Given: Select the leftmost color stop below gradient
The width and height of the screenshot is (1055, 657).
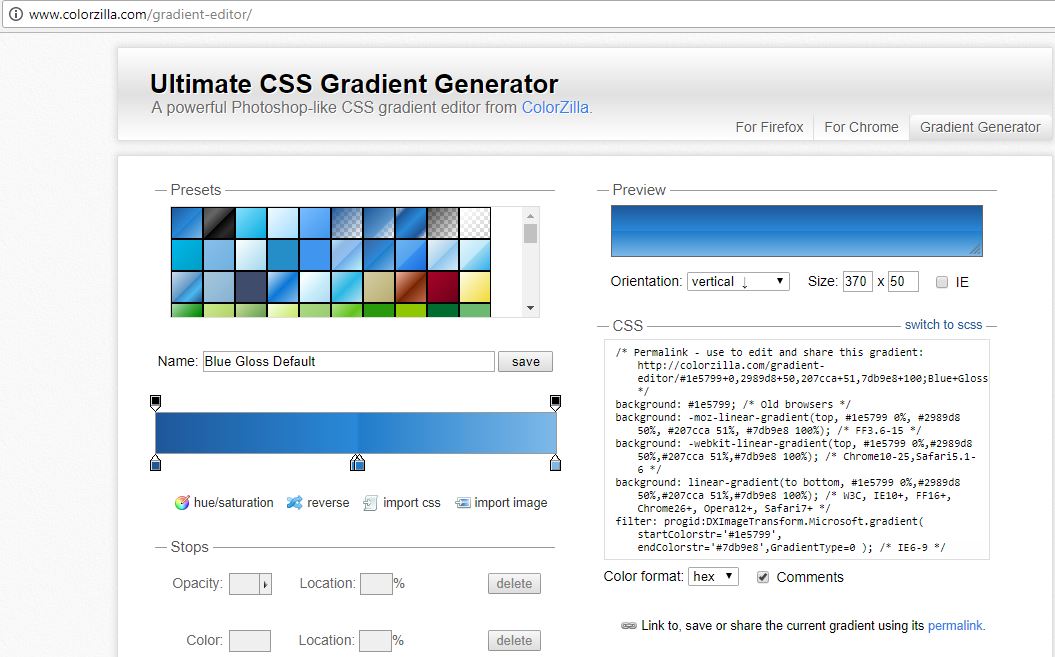Looking at the screenshot, I should tap(155, 463).
